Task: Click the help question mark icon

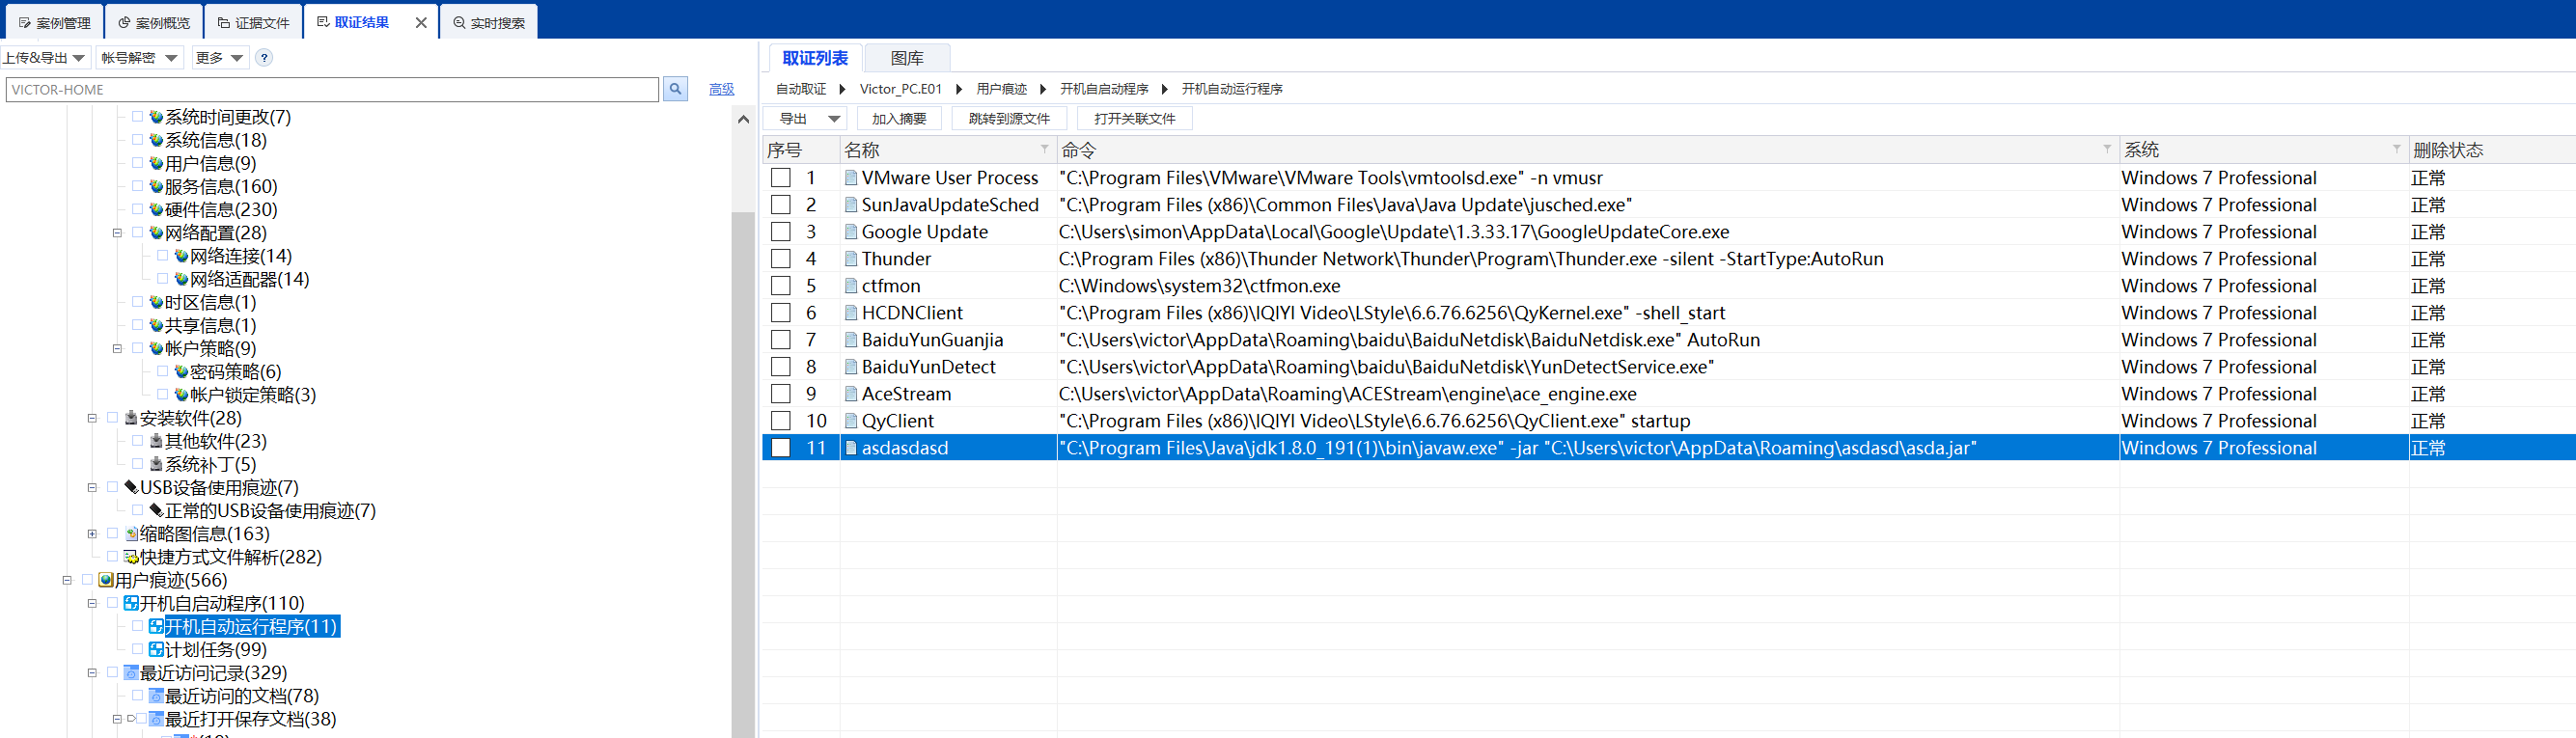Action: click(264, 58)
